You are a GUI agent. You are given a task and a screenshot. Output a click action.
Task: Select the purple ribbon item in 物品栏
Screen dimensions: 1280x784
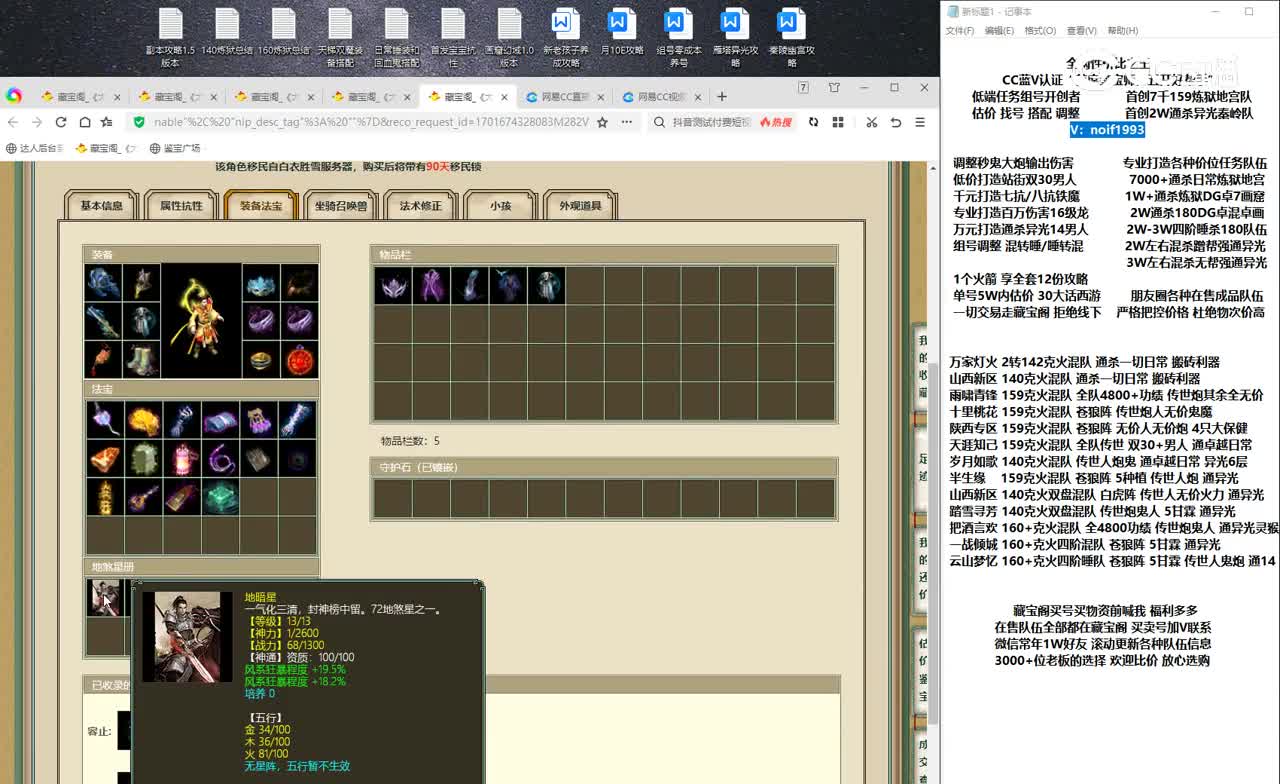coord(431,285)
